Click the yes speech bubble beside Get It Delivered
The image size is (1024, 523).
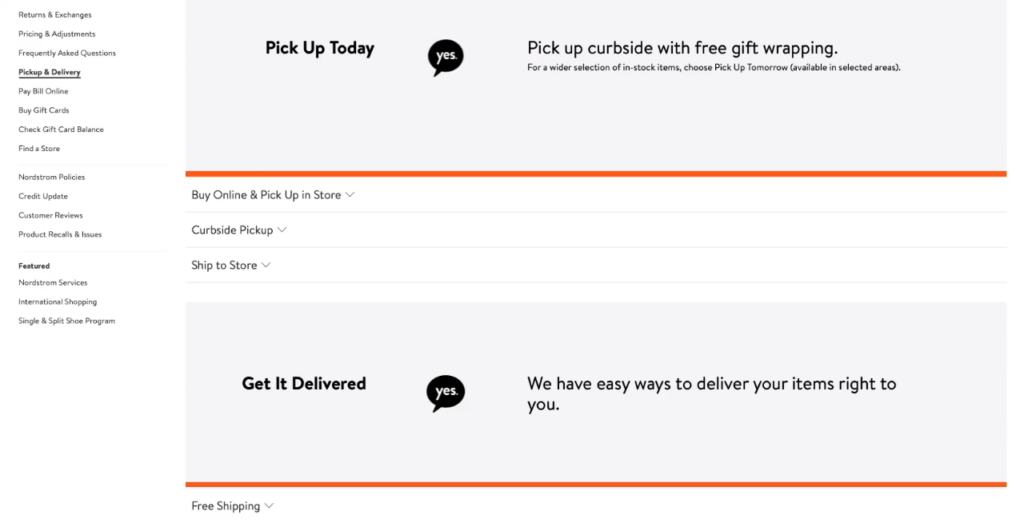coord(445,393)
